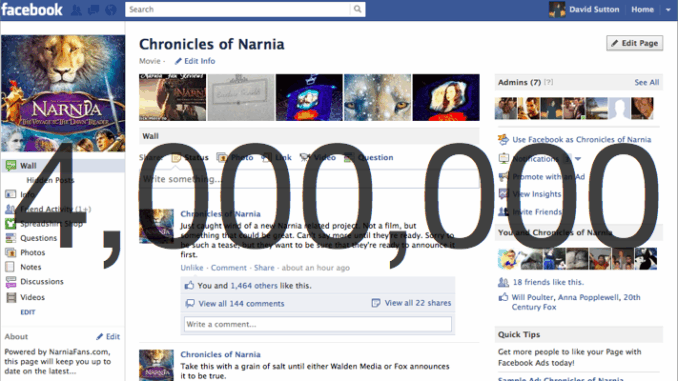Open second post's Chronicles of Narnia name link
The image size is (678, 381).
220,354
